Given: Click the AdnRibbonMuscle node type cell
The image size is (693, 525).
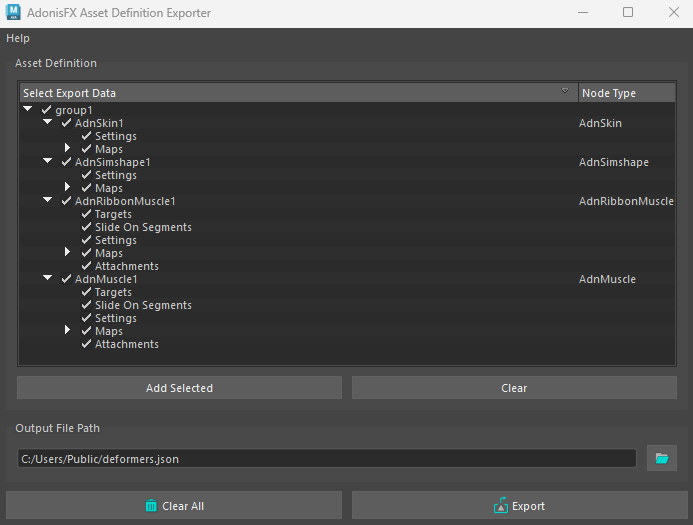Looking at the screenshot, I should click(x=626, y=201).
